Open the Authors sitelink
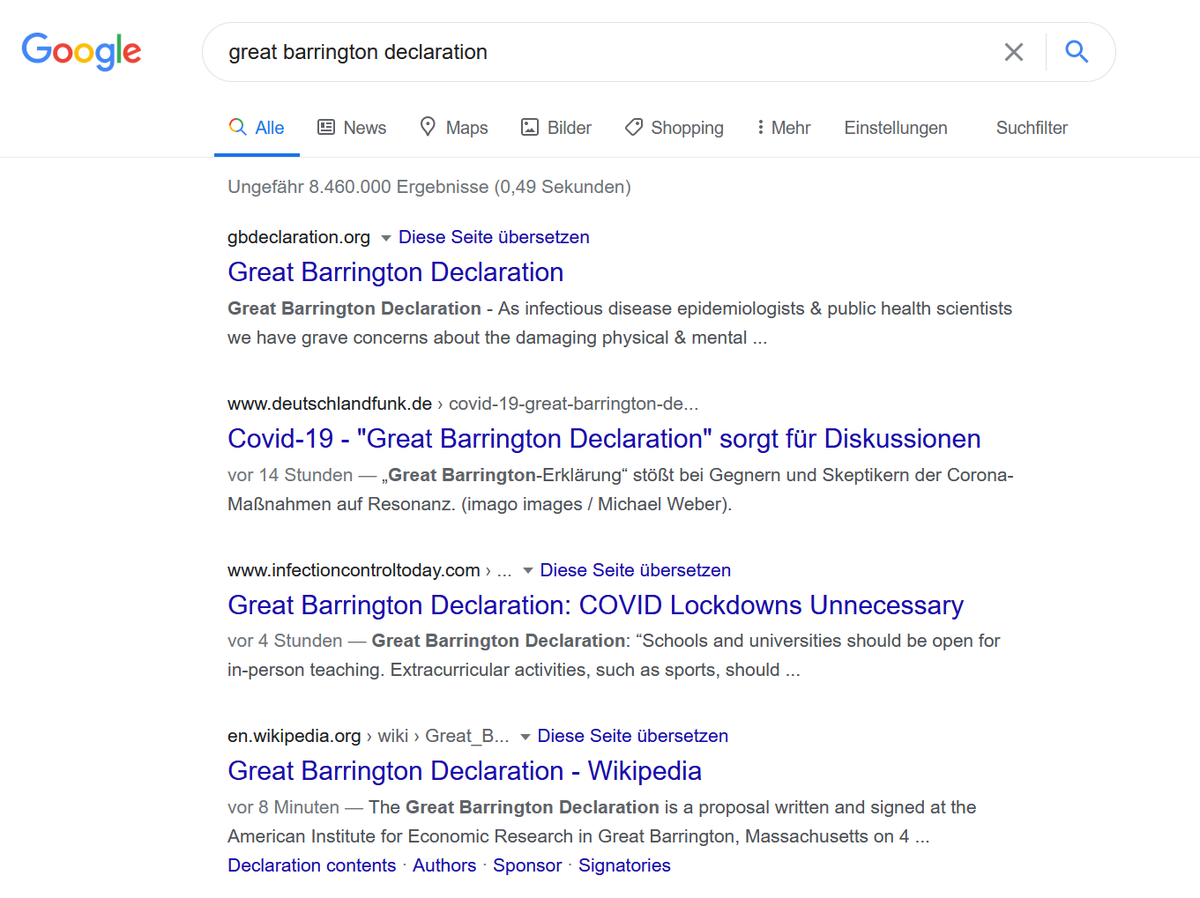This screenshot has height=898, width=1200. (444, 865)
